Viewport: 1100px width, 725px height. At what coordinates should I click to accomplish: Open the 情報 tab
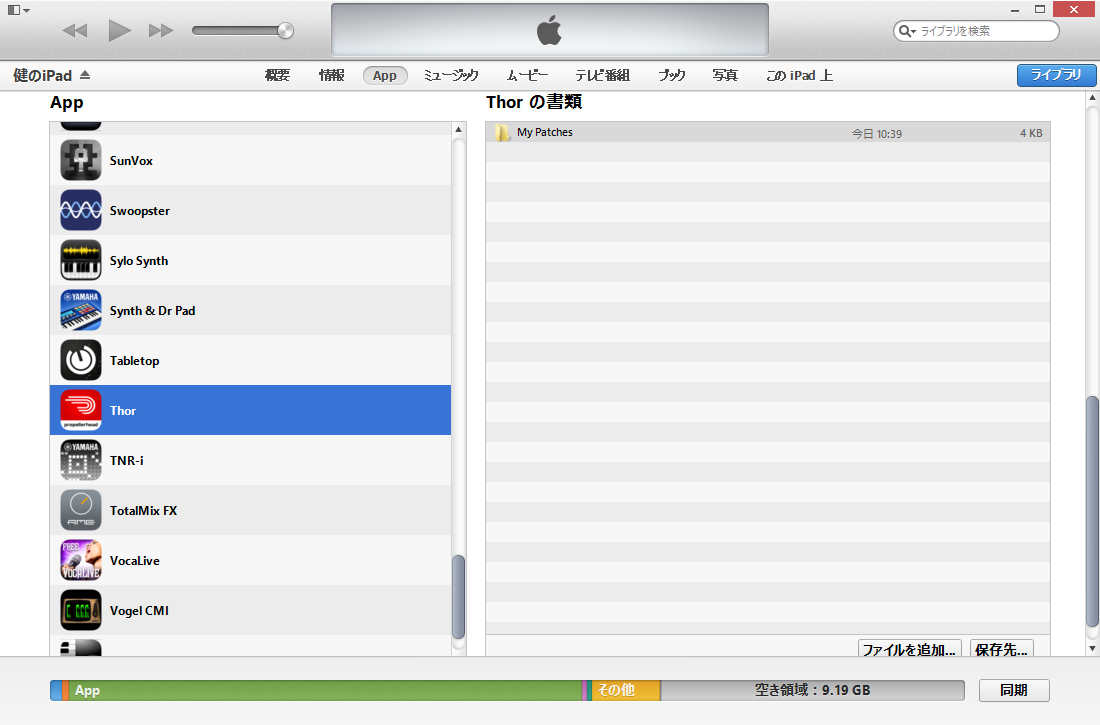(331, 75)
